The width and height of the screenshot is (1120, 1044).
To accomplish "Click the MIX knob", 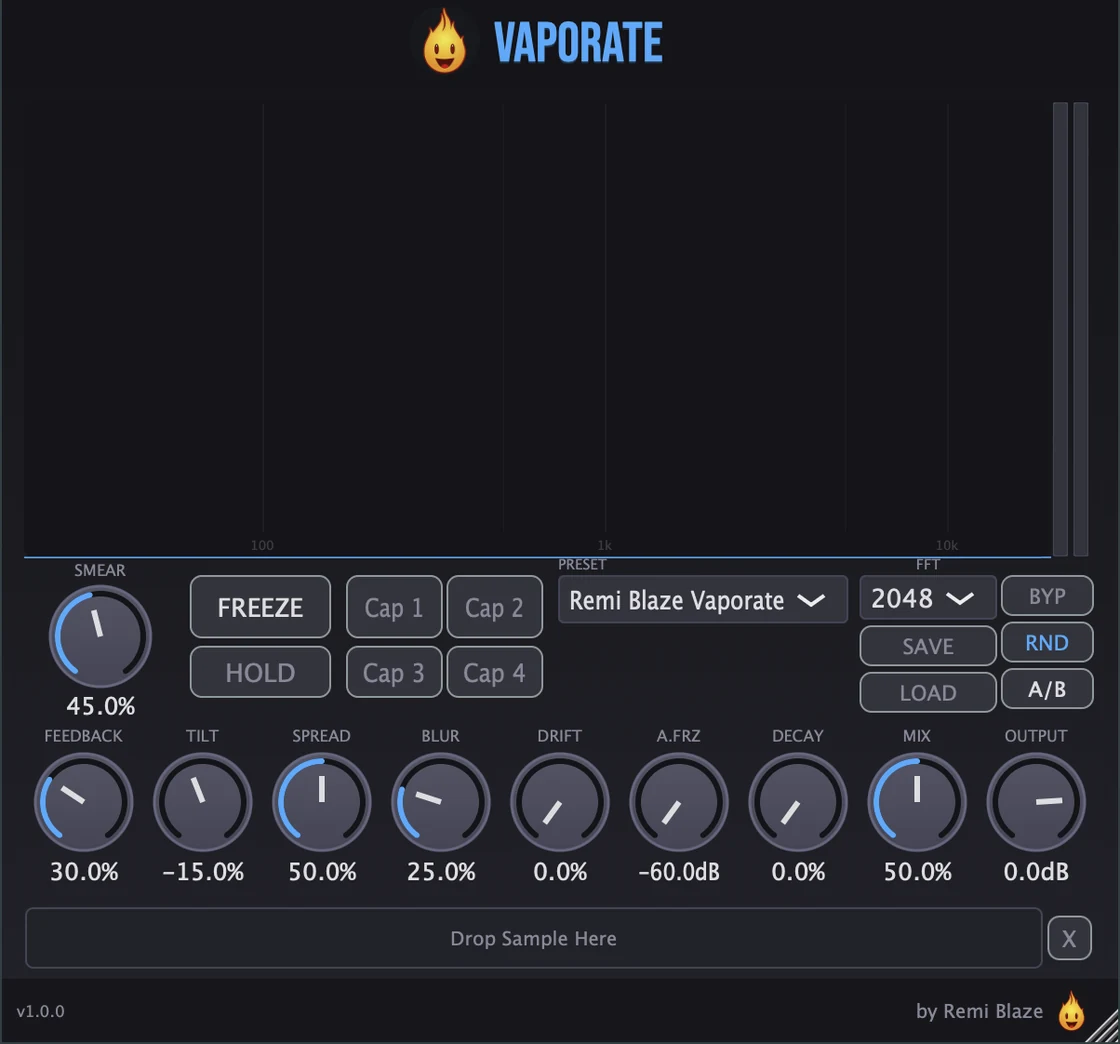I will [917, 802].
